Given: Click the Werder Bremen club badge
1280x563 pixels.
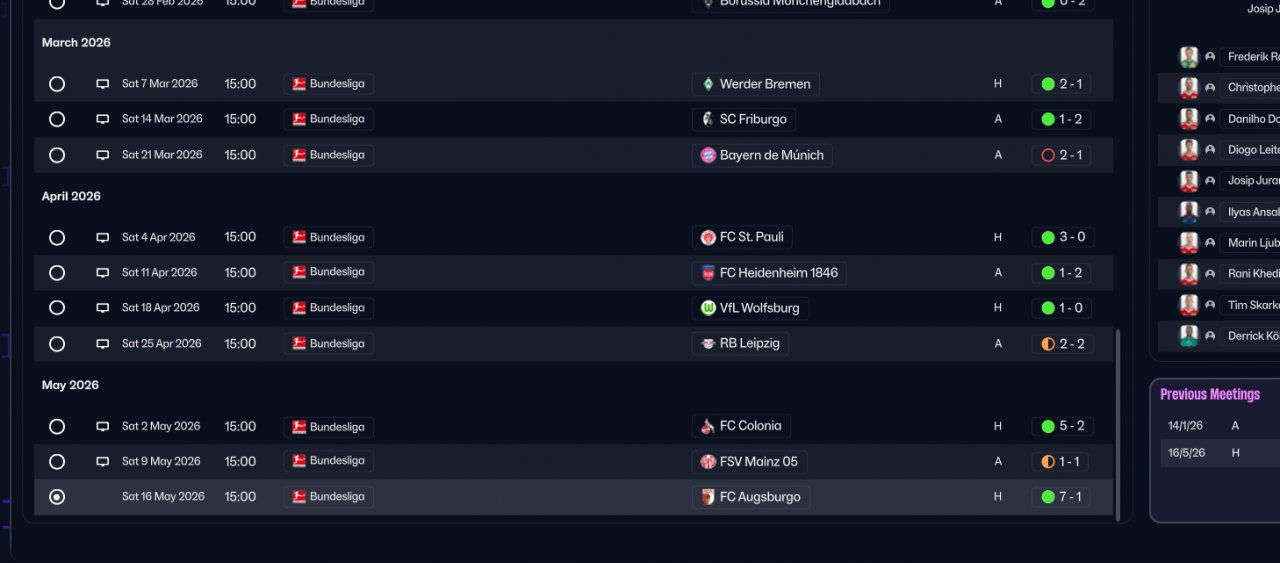Looking at the screenshot, I should (x=708, y=84).
